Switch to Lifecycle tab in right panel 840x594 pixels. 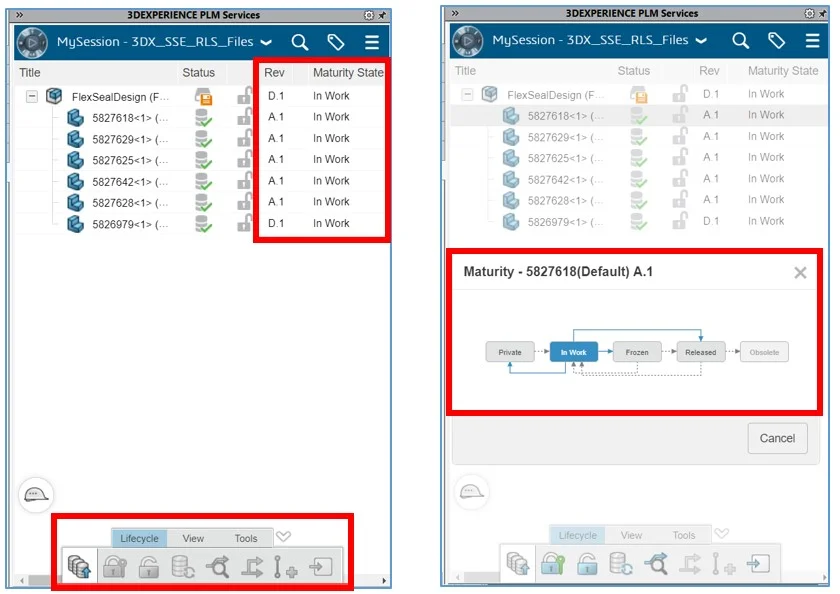pos(578,535)
